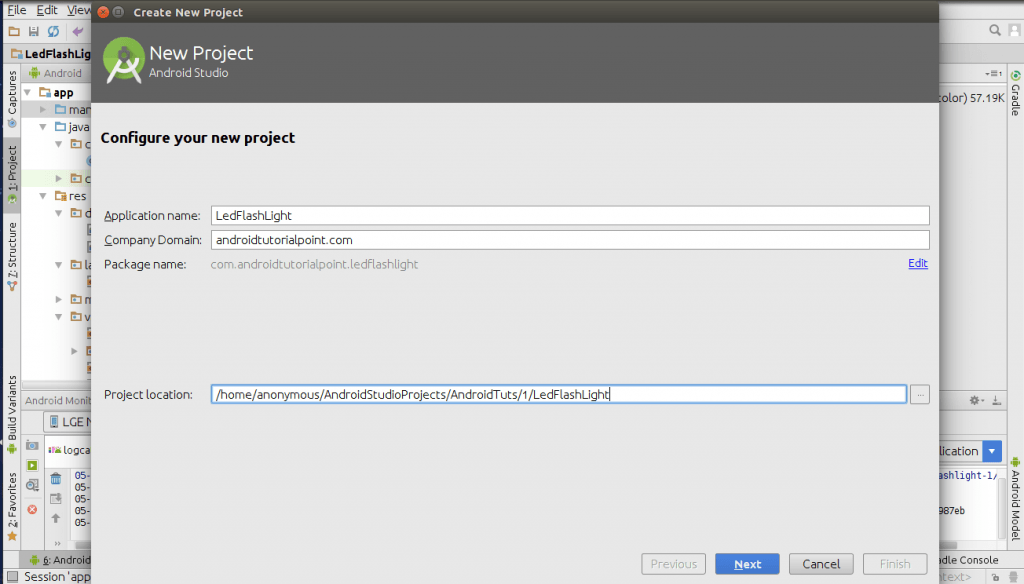Open the 1: Project side tool window
1024x584 pixels.
12,174
